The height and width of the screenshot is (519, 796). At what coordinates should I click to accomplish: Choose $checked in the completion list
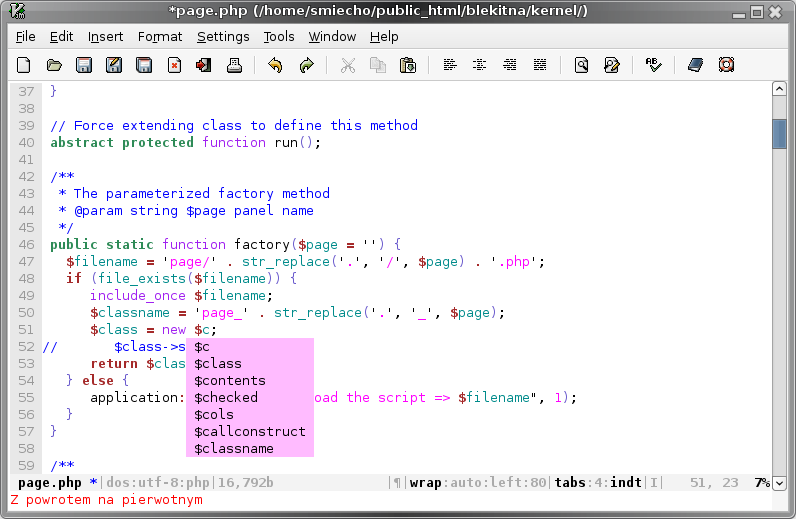tap(250, 398)
